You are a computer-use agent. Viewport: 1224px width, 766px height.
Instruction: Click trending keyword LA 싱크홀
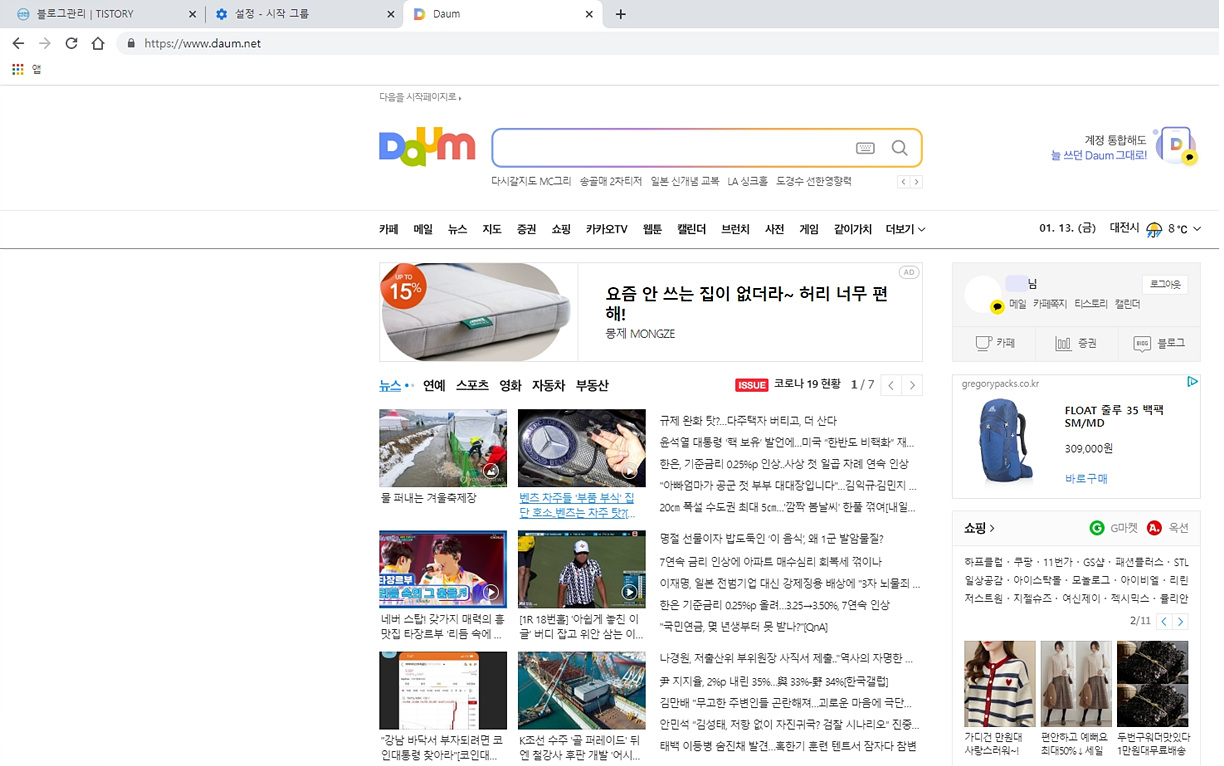pyautogui.click(x=748, y=182)
